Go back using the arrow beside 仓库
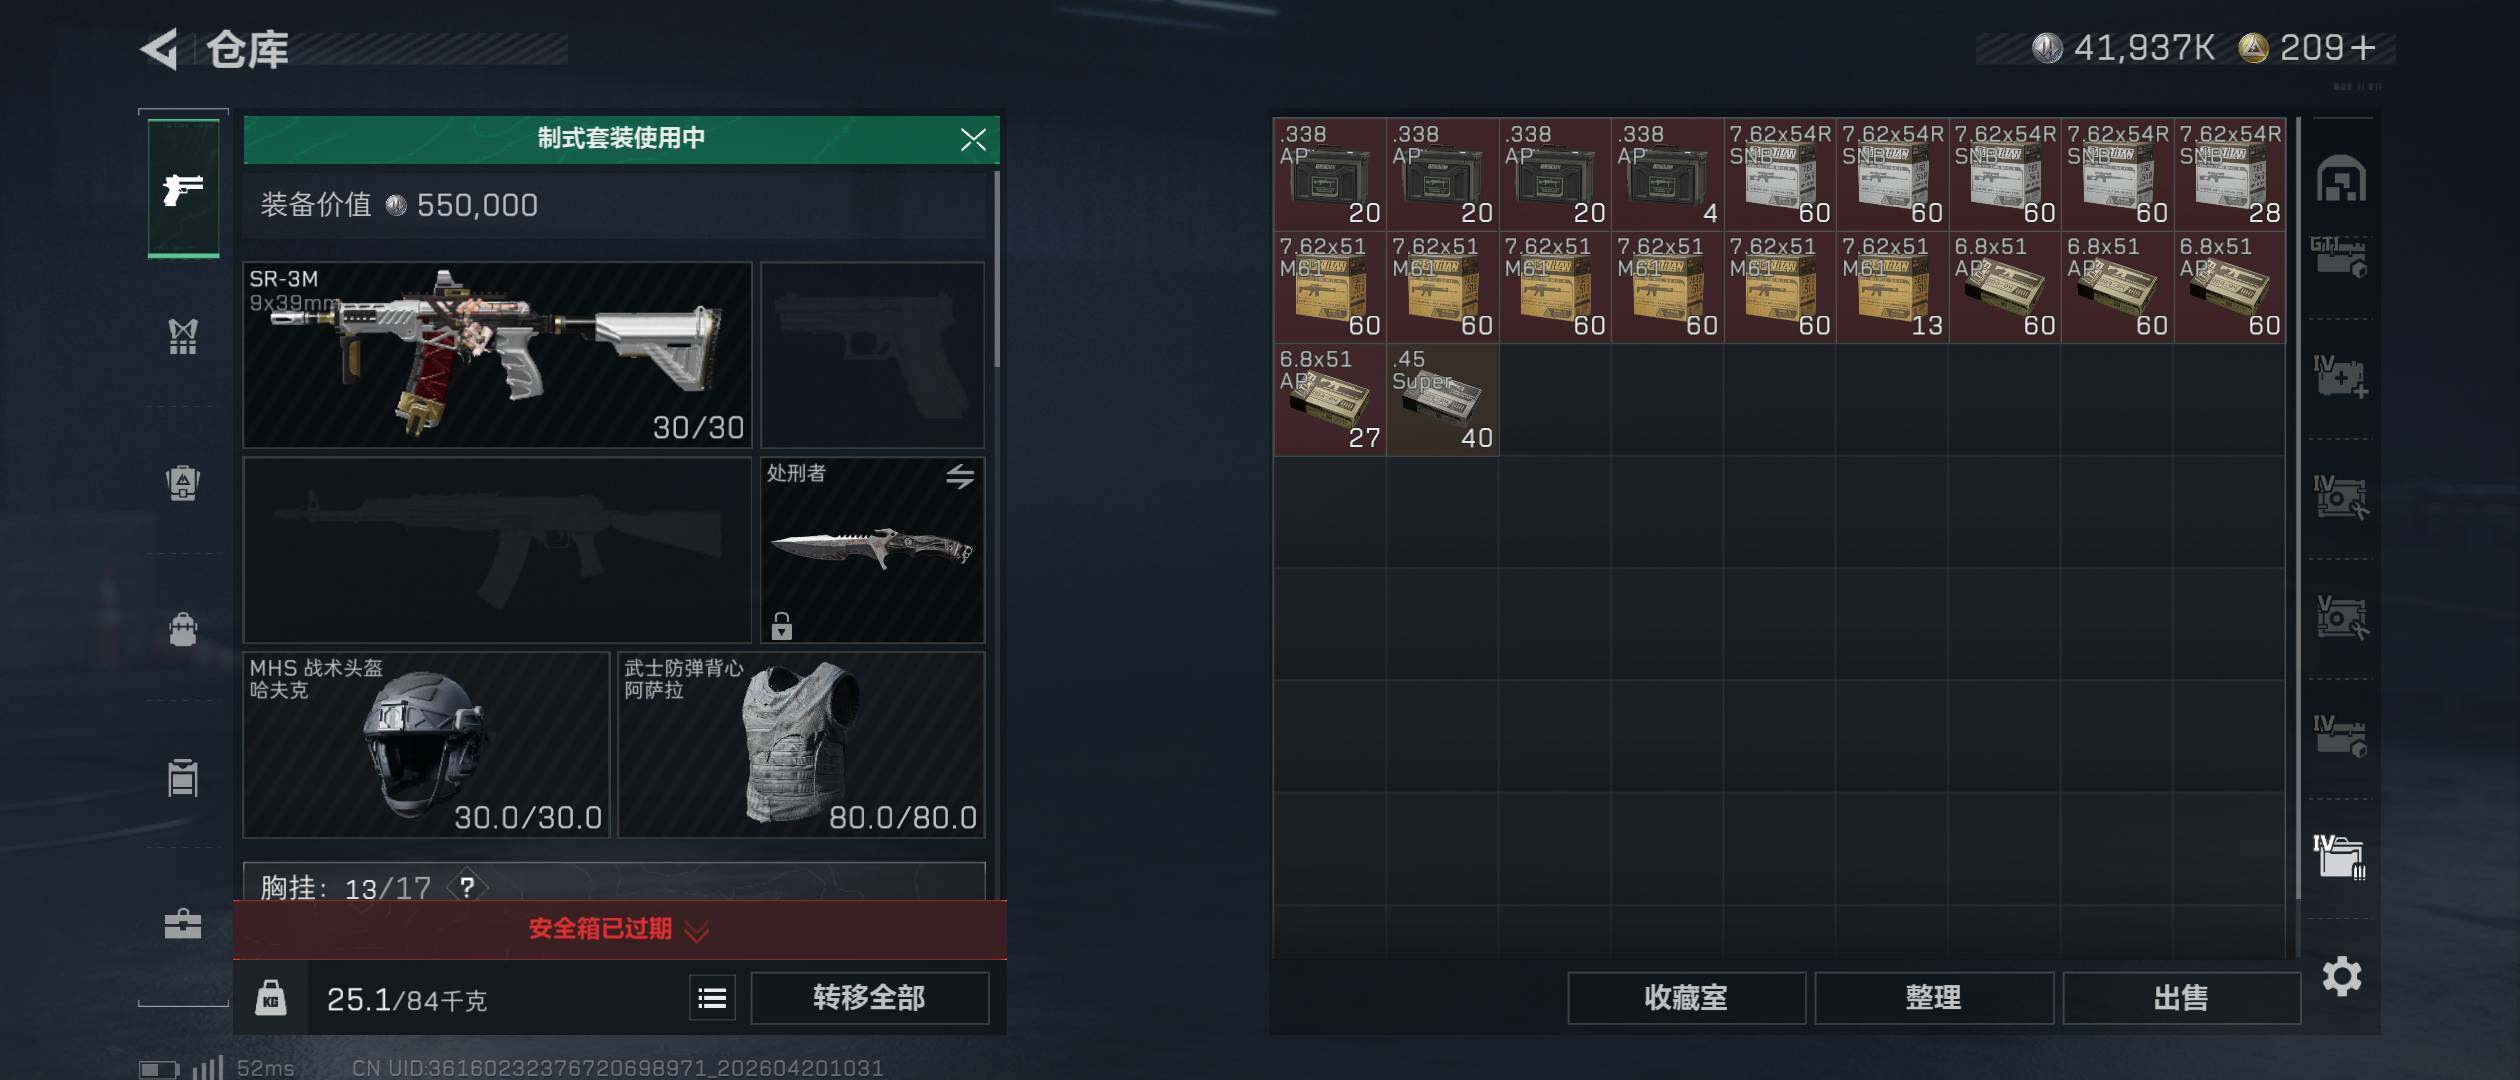 tap(160, 48)
